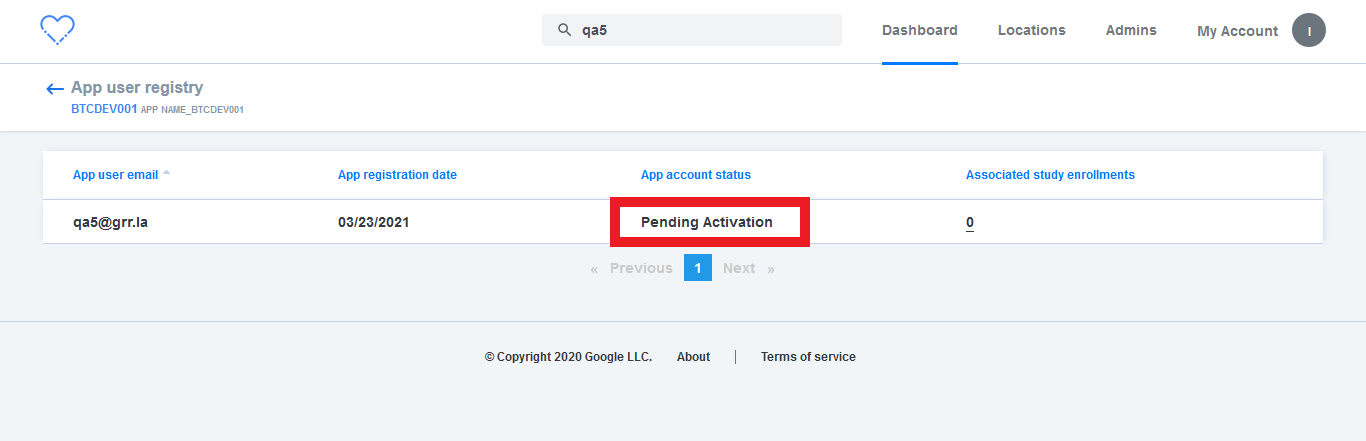Click the heart logo icon
The image size is (1366, 441).
click(58, 30)
